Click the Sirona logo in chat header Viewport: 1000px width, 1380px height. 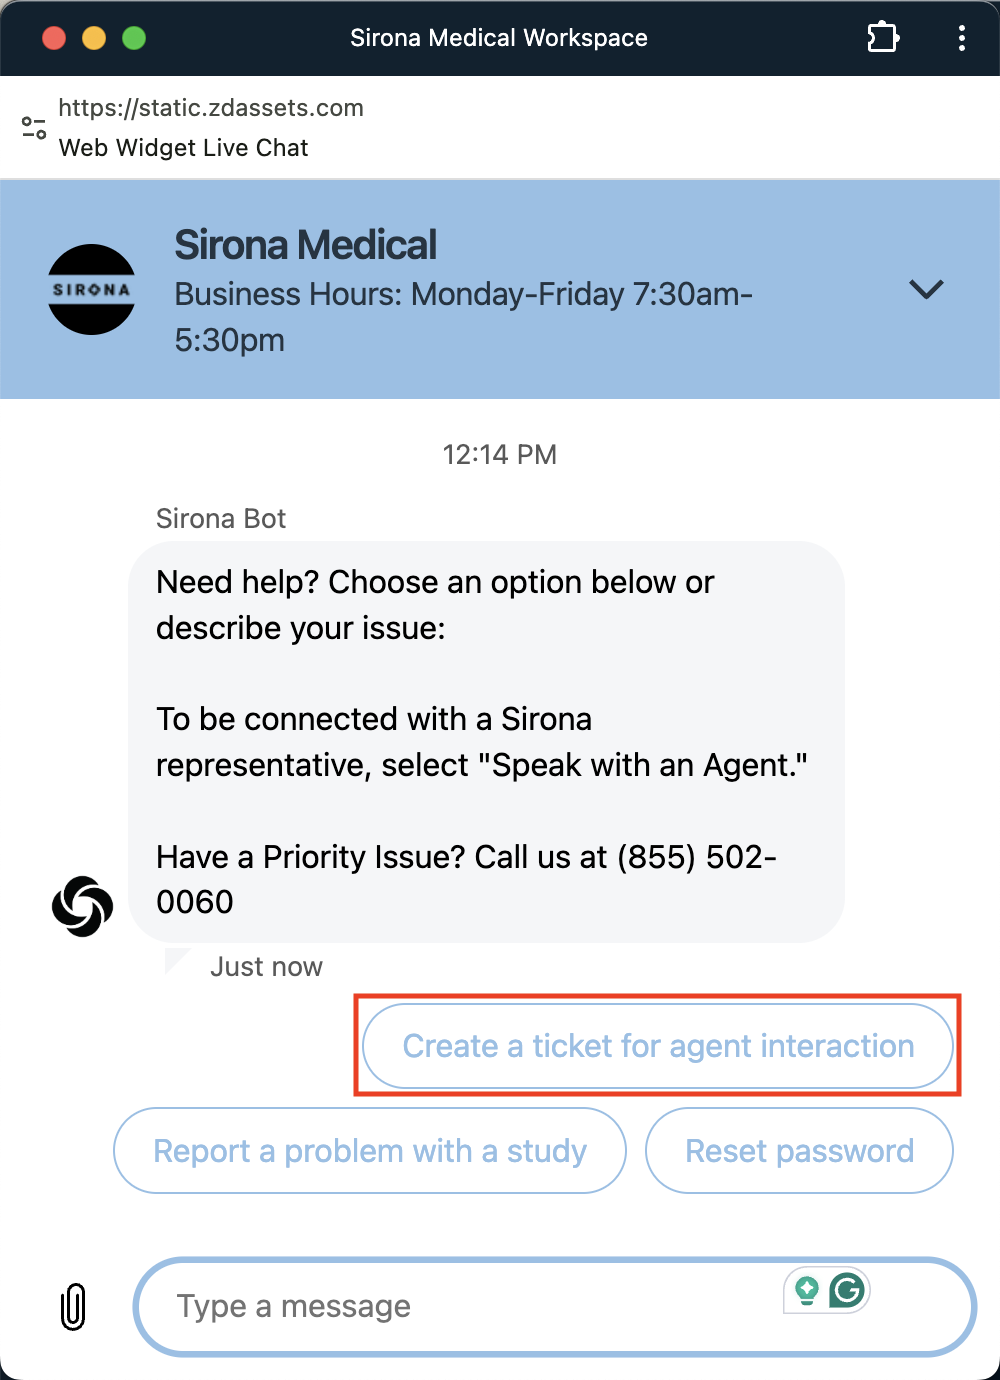(x=92, y=289)
